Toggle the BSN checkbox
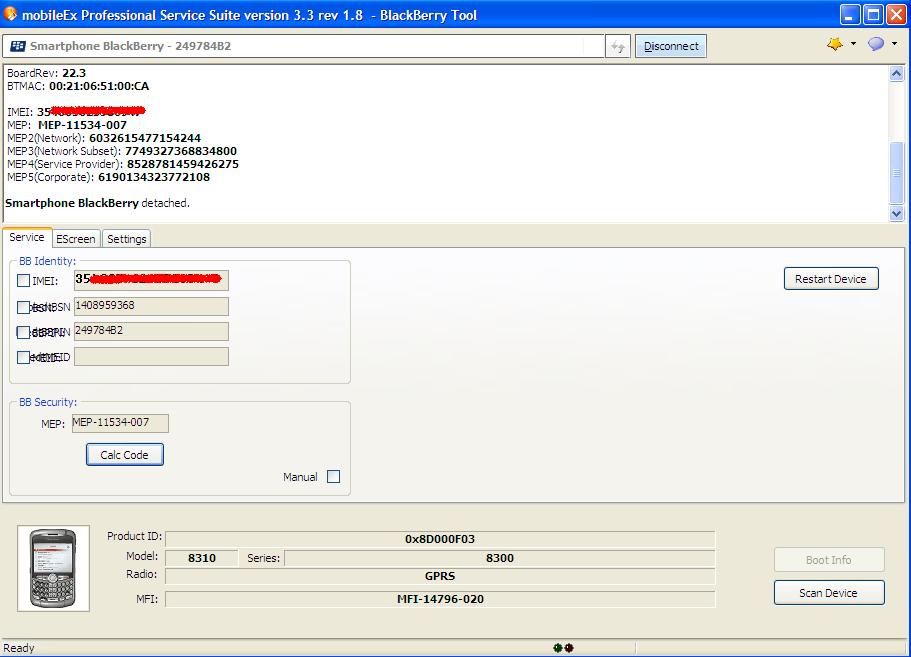The height and width of the screenshot is (657, 911). [x=23, y=307]
